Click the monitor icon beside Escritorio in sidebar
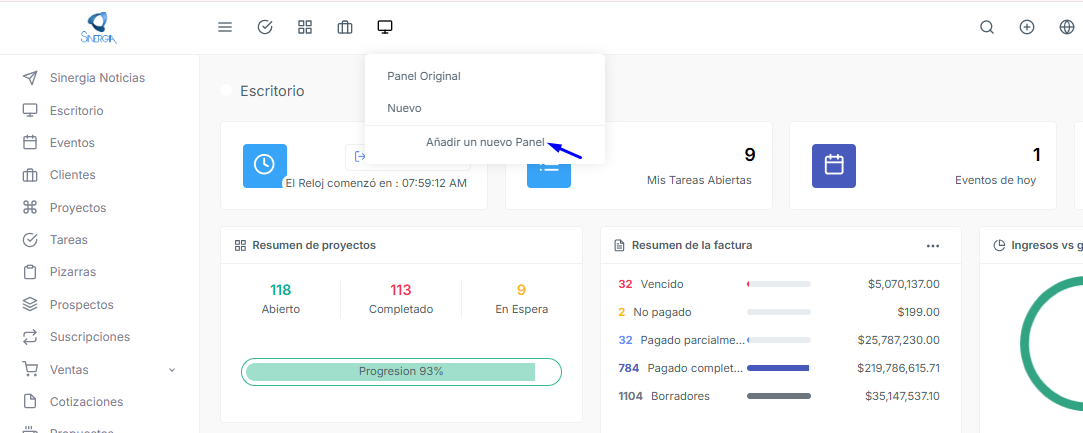 pos(30,110)
